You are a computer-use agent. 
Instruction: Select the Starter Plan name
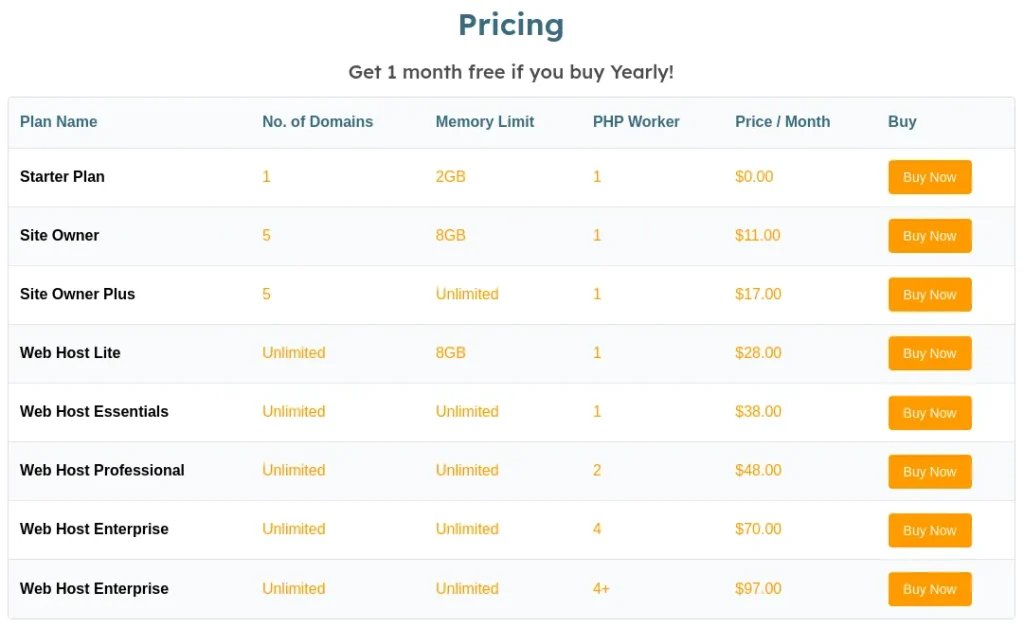pos(62,177)
